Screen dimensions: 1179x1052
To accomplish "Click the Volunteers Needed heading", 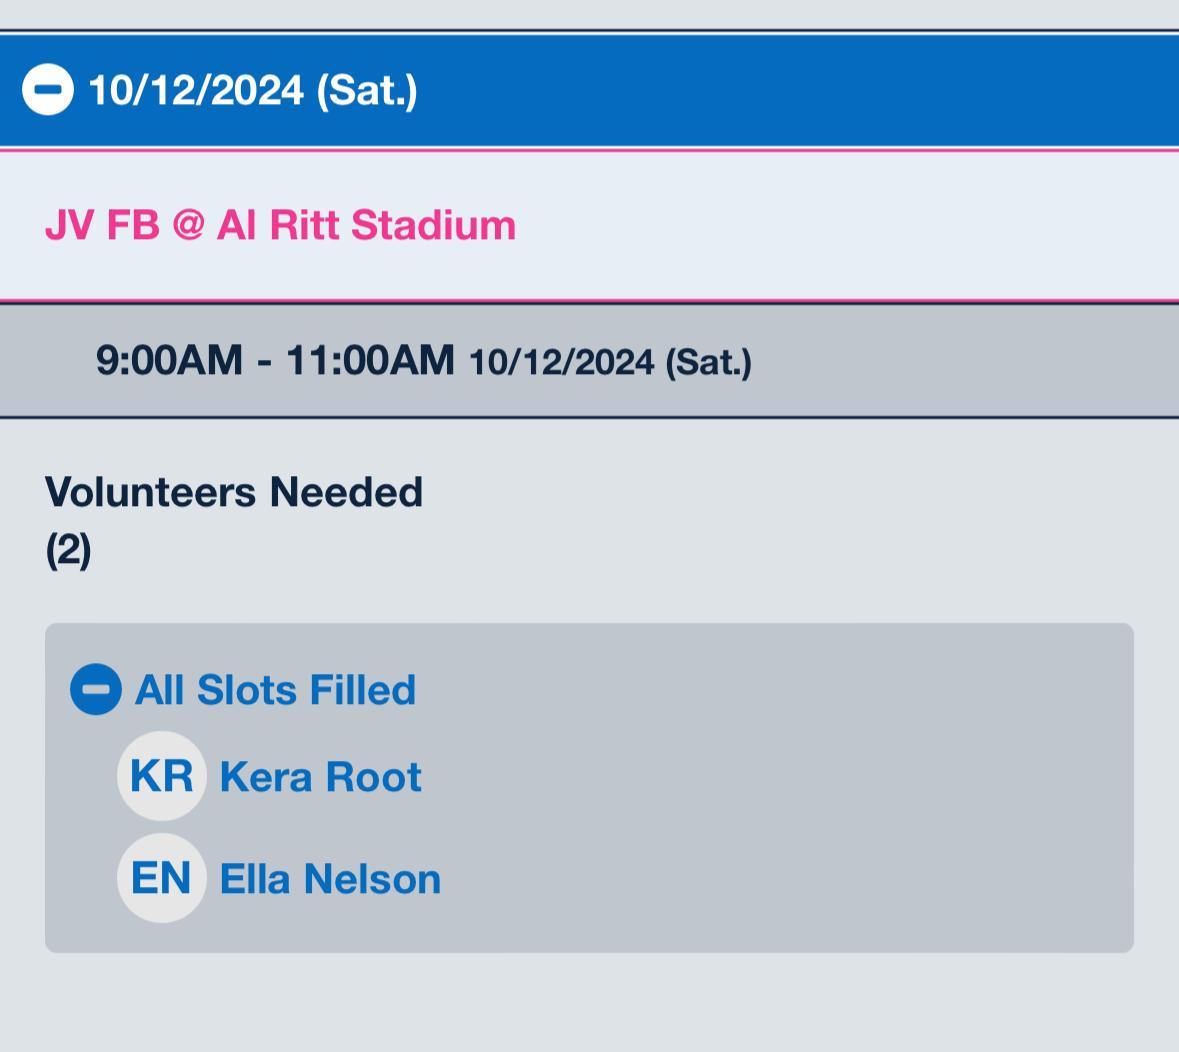I will [234, 492].
